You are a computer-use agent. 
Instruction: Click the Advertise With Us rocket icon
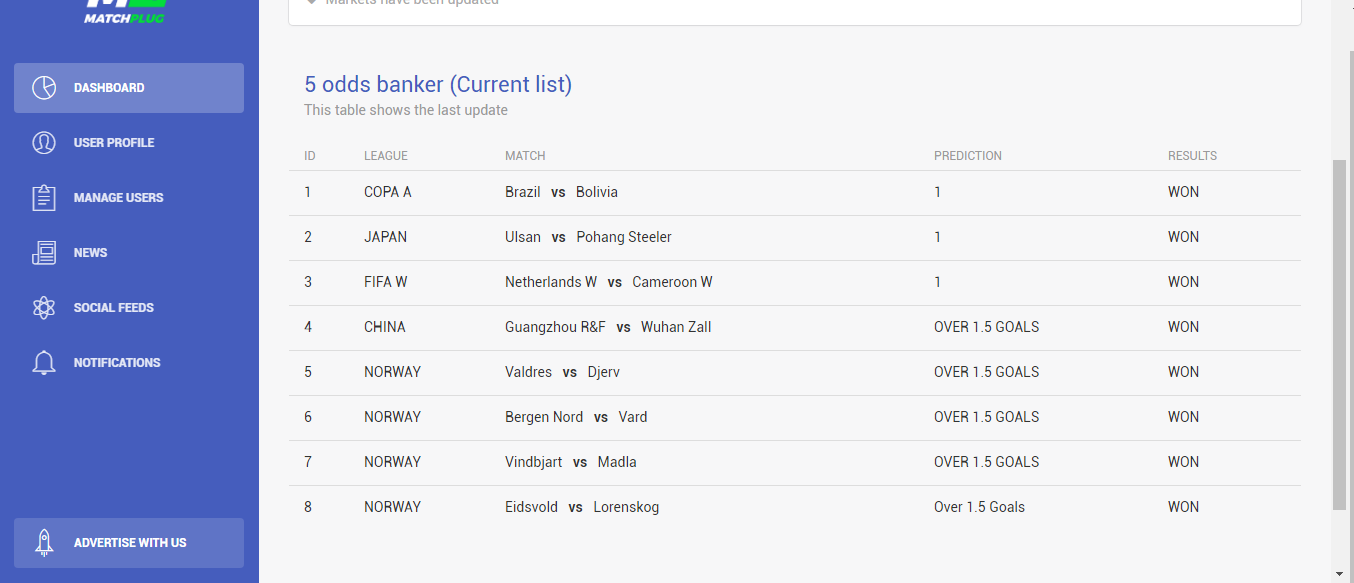[44, 543]
